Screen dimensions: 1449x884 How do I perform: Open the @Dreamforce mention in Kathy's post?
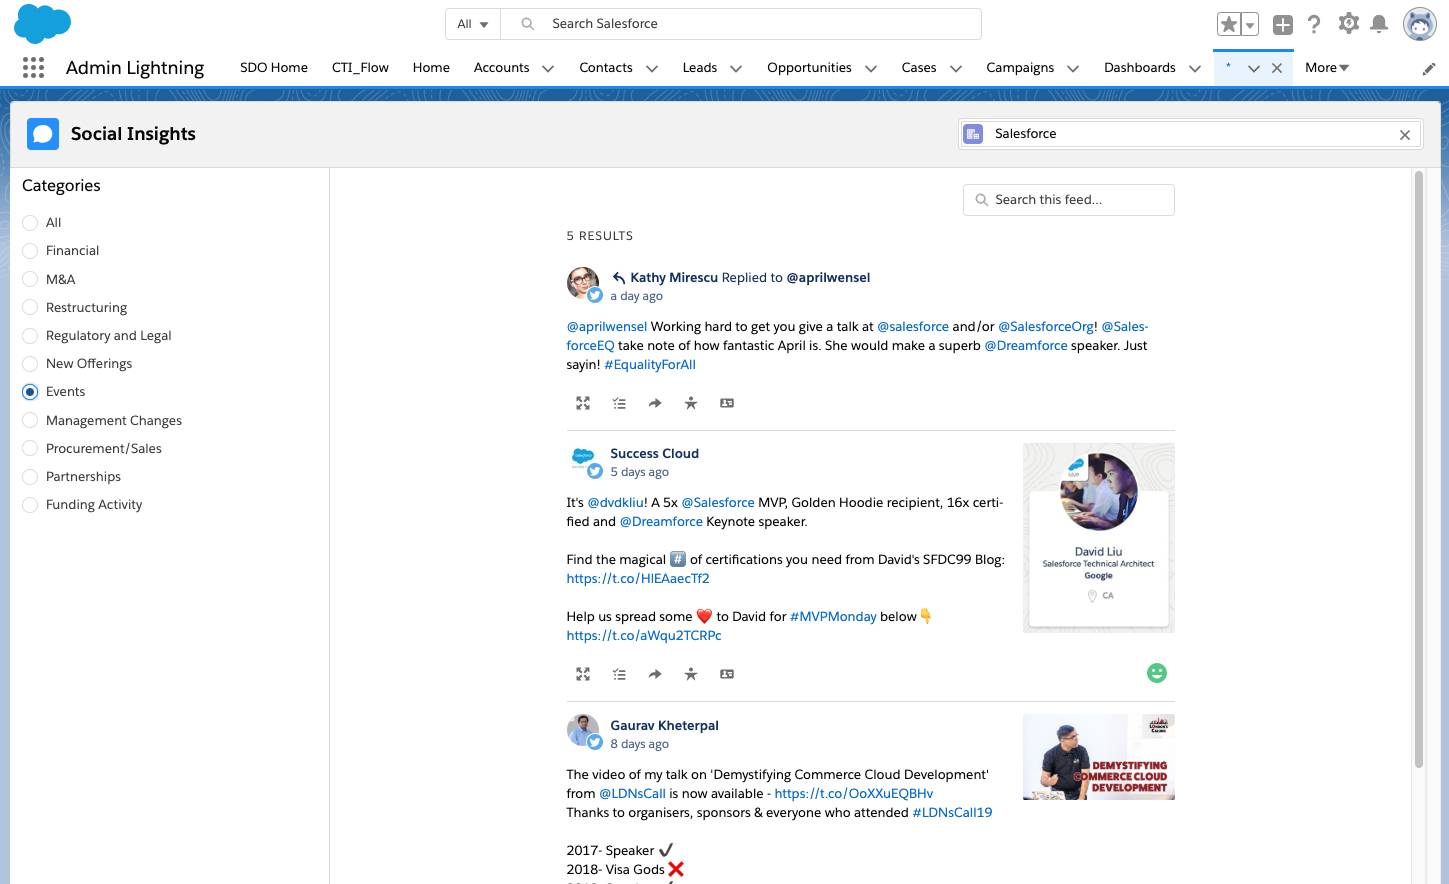tap(1026, 345)
